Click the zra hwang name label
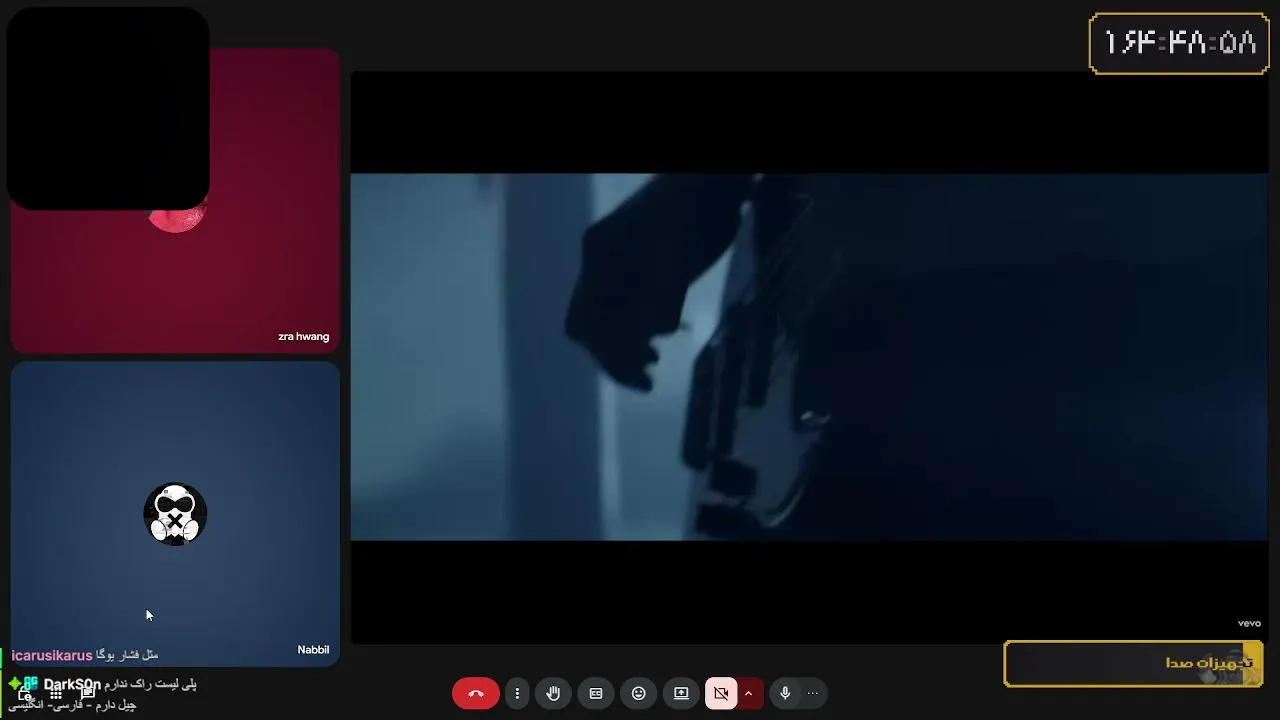This screenshot has width=1280, height=720. [x=303, y=337]
